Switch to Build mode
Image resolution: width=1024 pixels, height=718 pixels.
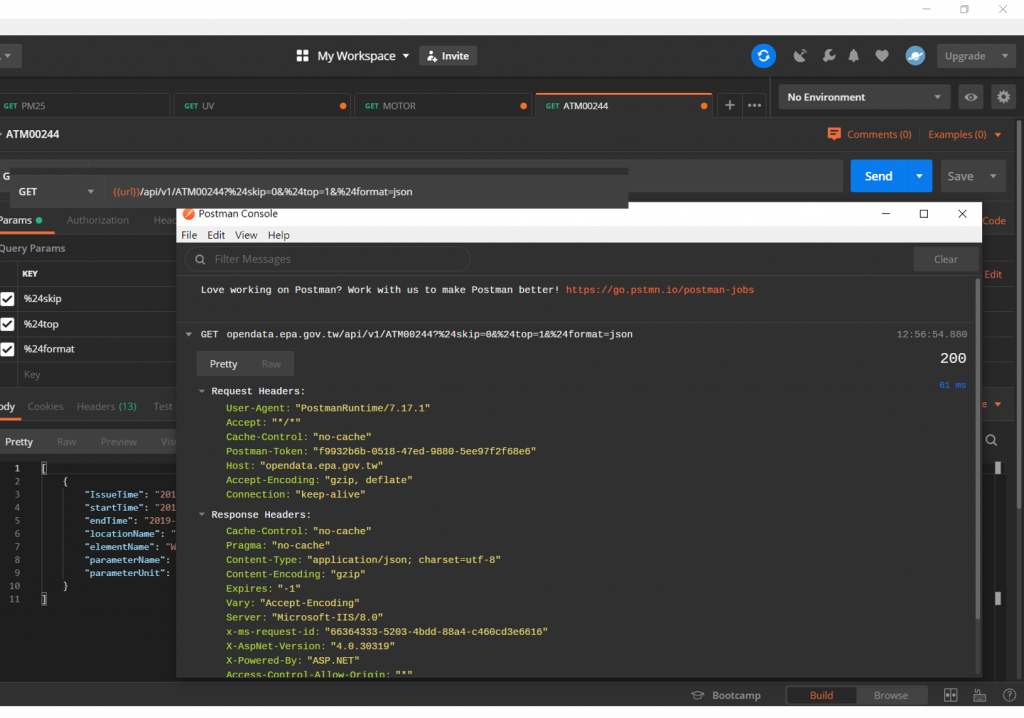[x=821, y=695]
